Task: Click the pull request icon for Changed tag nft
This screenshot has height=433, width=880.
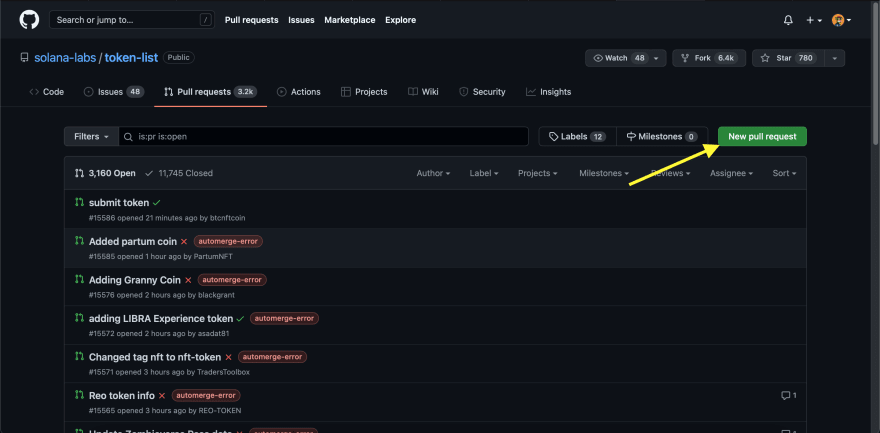Action: (80, 357)
